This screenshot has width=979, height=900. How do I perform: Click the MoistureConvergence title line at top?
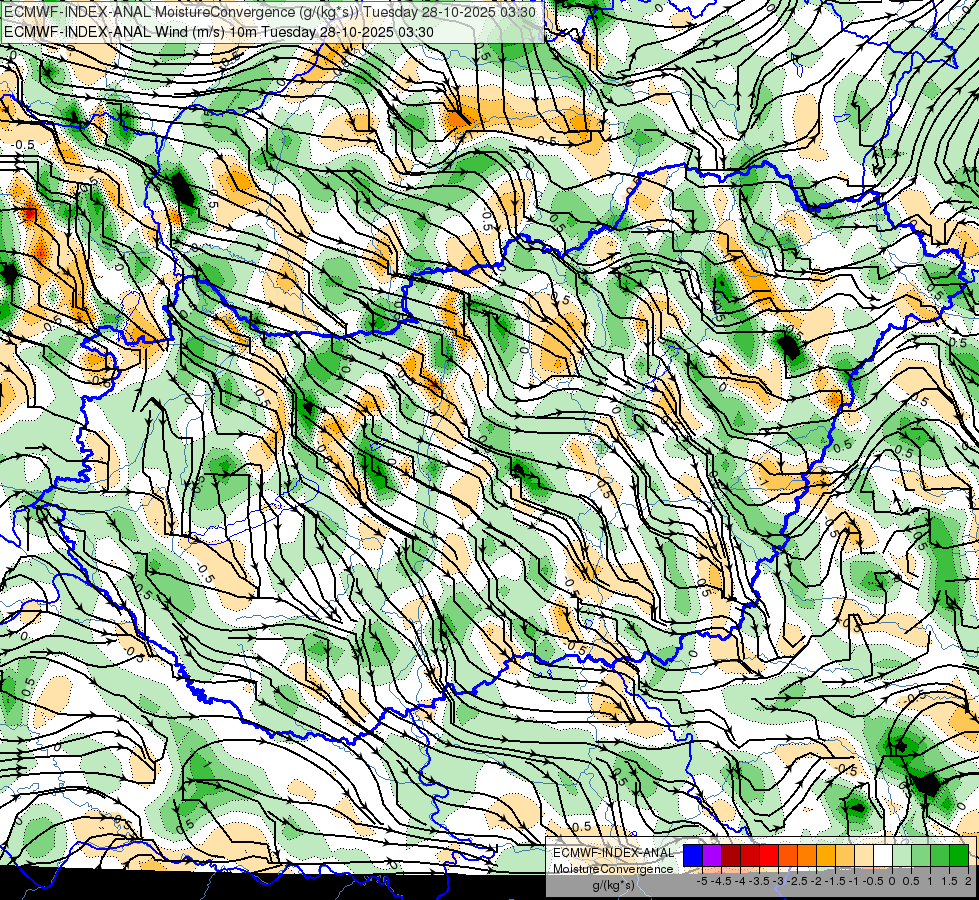point(269,12)
